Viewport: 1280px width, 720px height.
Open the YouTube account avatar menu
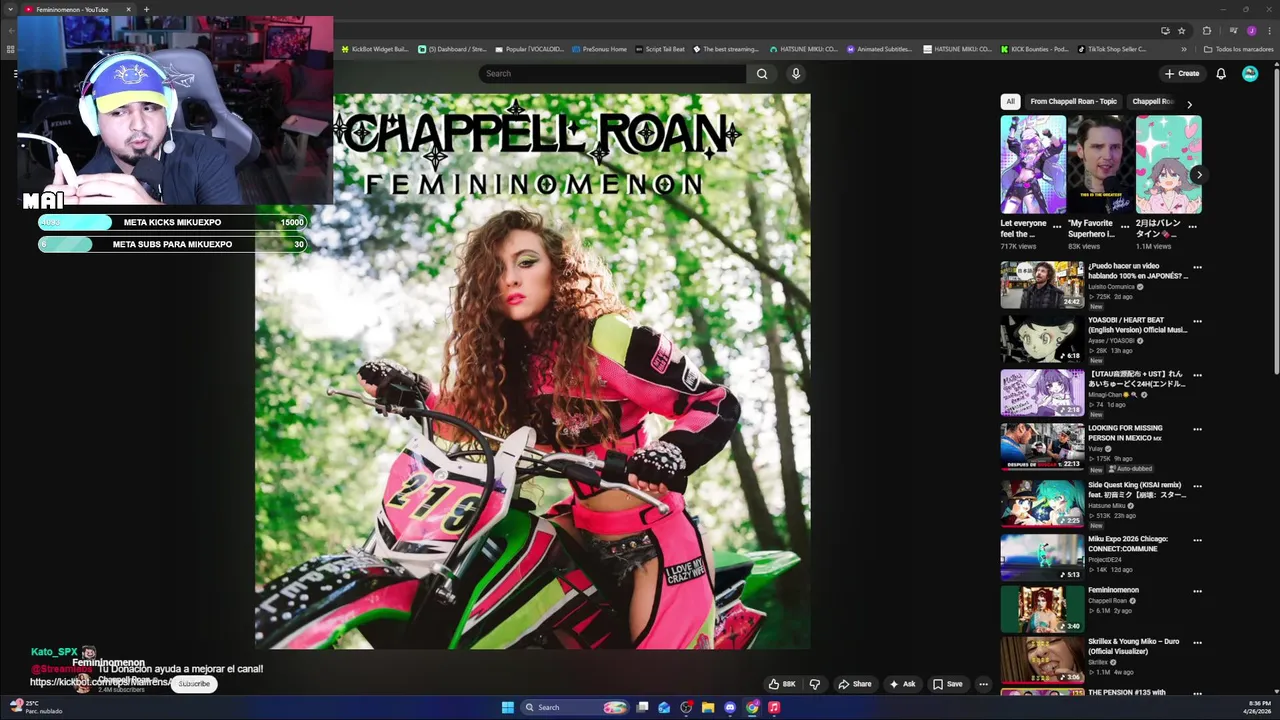point(1250,73)
